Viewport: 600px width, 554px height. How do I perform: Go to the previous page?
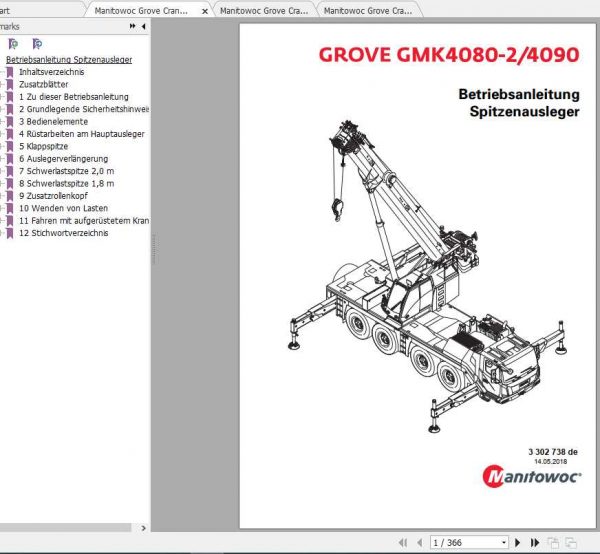420,542
